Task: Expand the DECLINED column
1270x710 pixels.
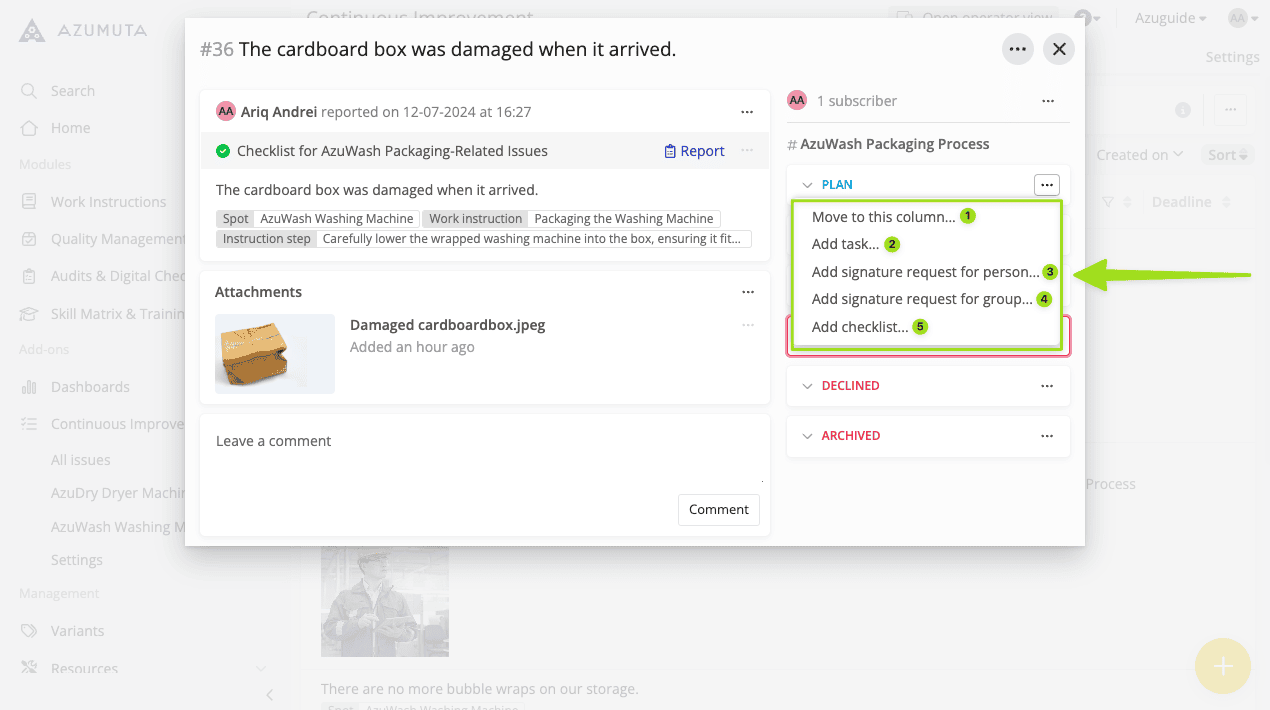Action: [808, 385]
